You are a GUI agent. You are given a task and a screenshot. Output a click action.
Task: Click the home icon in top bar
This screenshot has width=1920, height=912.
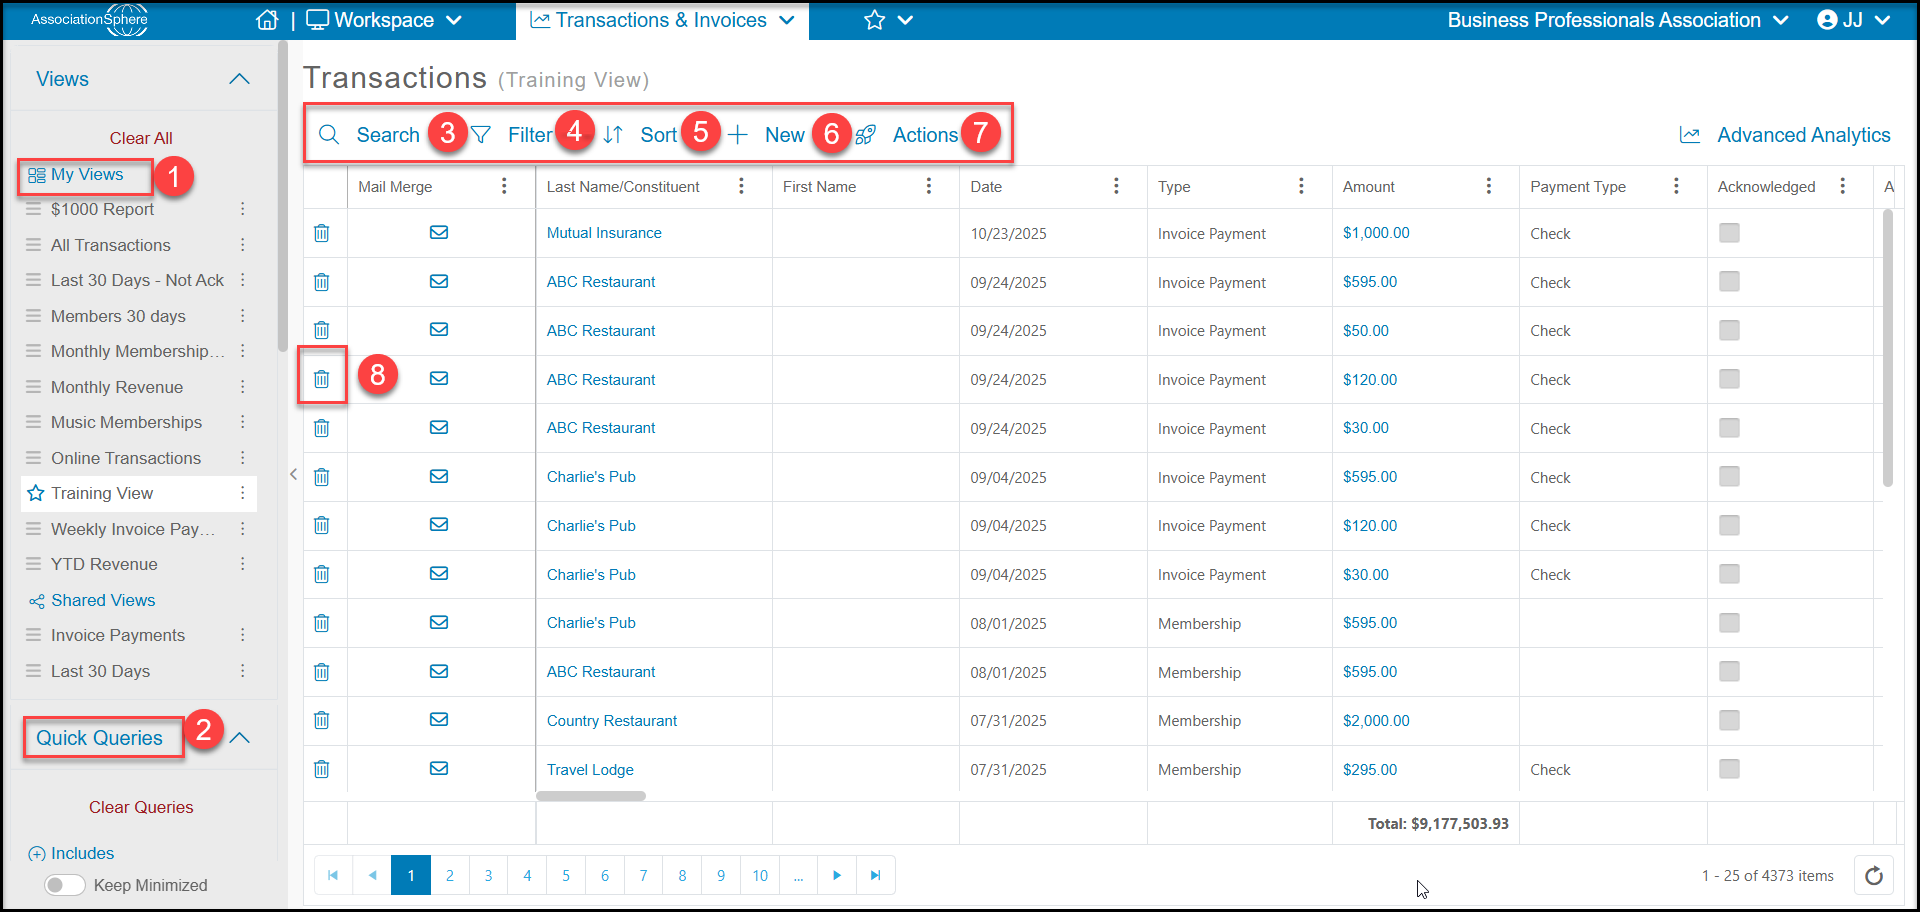267,20
